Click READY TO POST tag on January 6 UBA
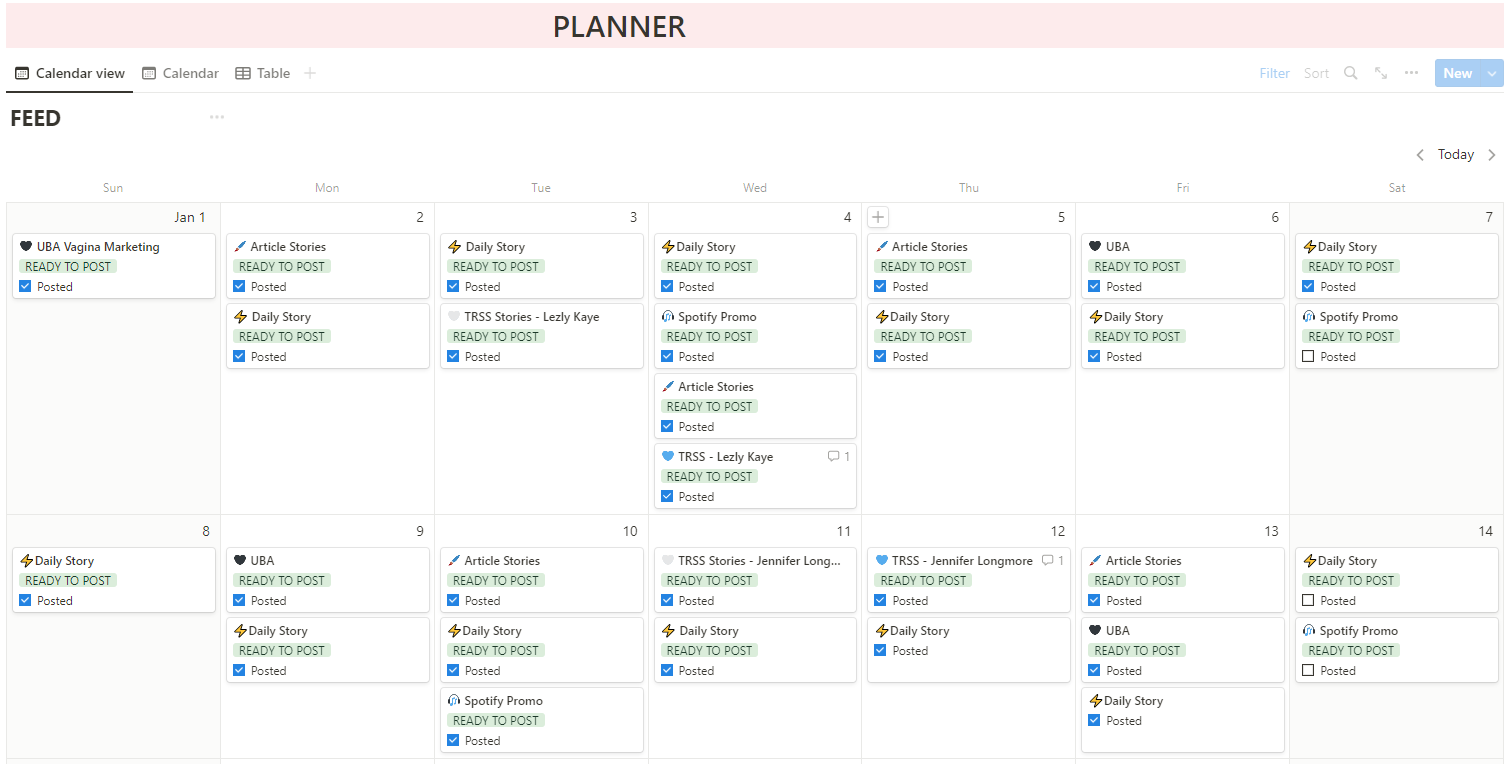Screen dimensions: 1508x764 (1137, 267)
